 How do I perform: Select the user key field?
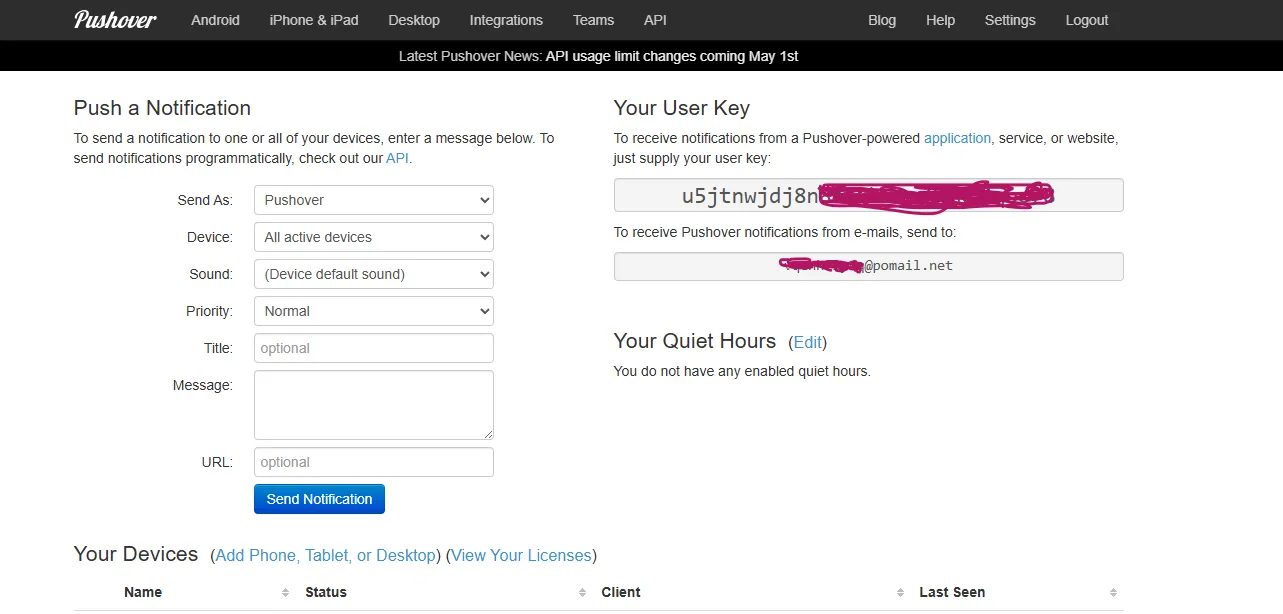(x=869, y=195)
